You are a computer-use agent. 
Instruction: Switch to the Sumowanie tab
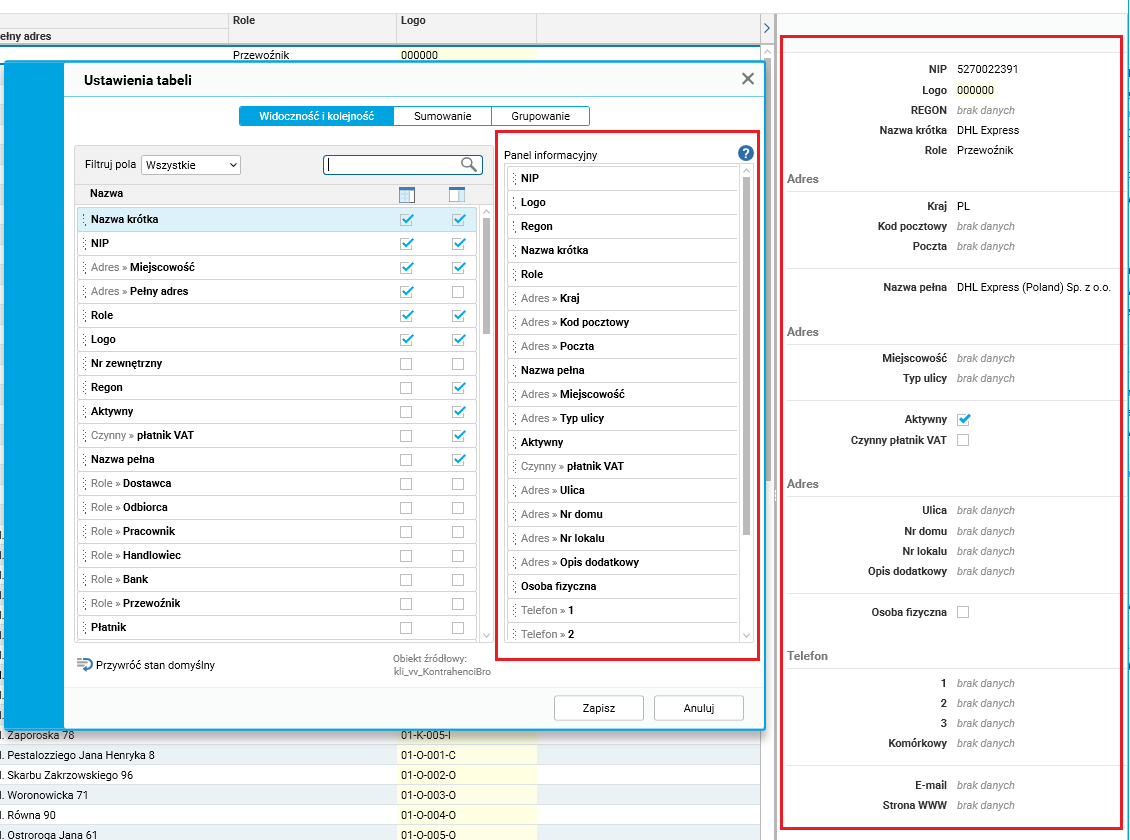click(442, 116)
